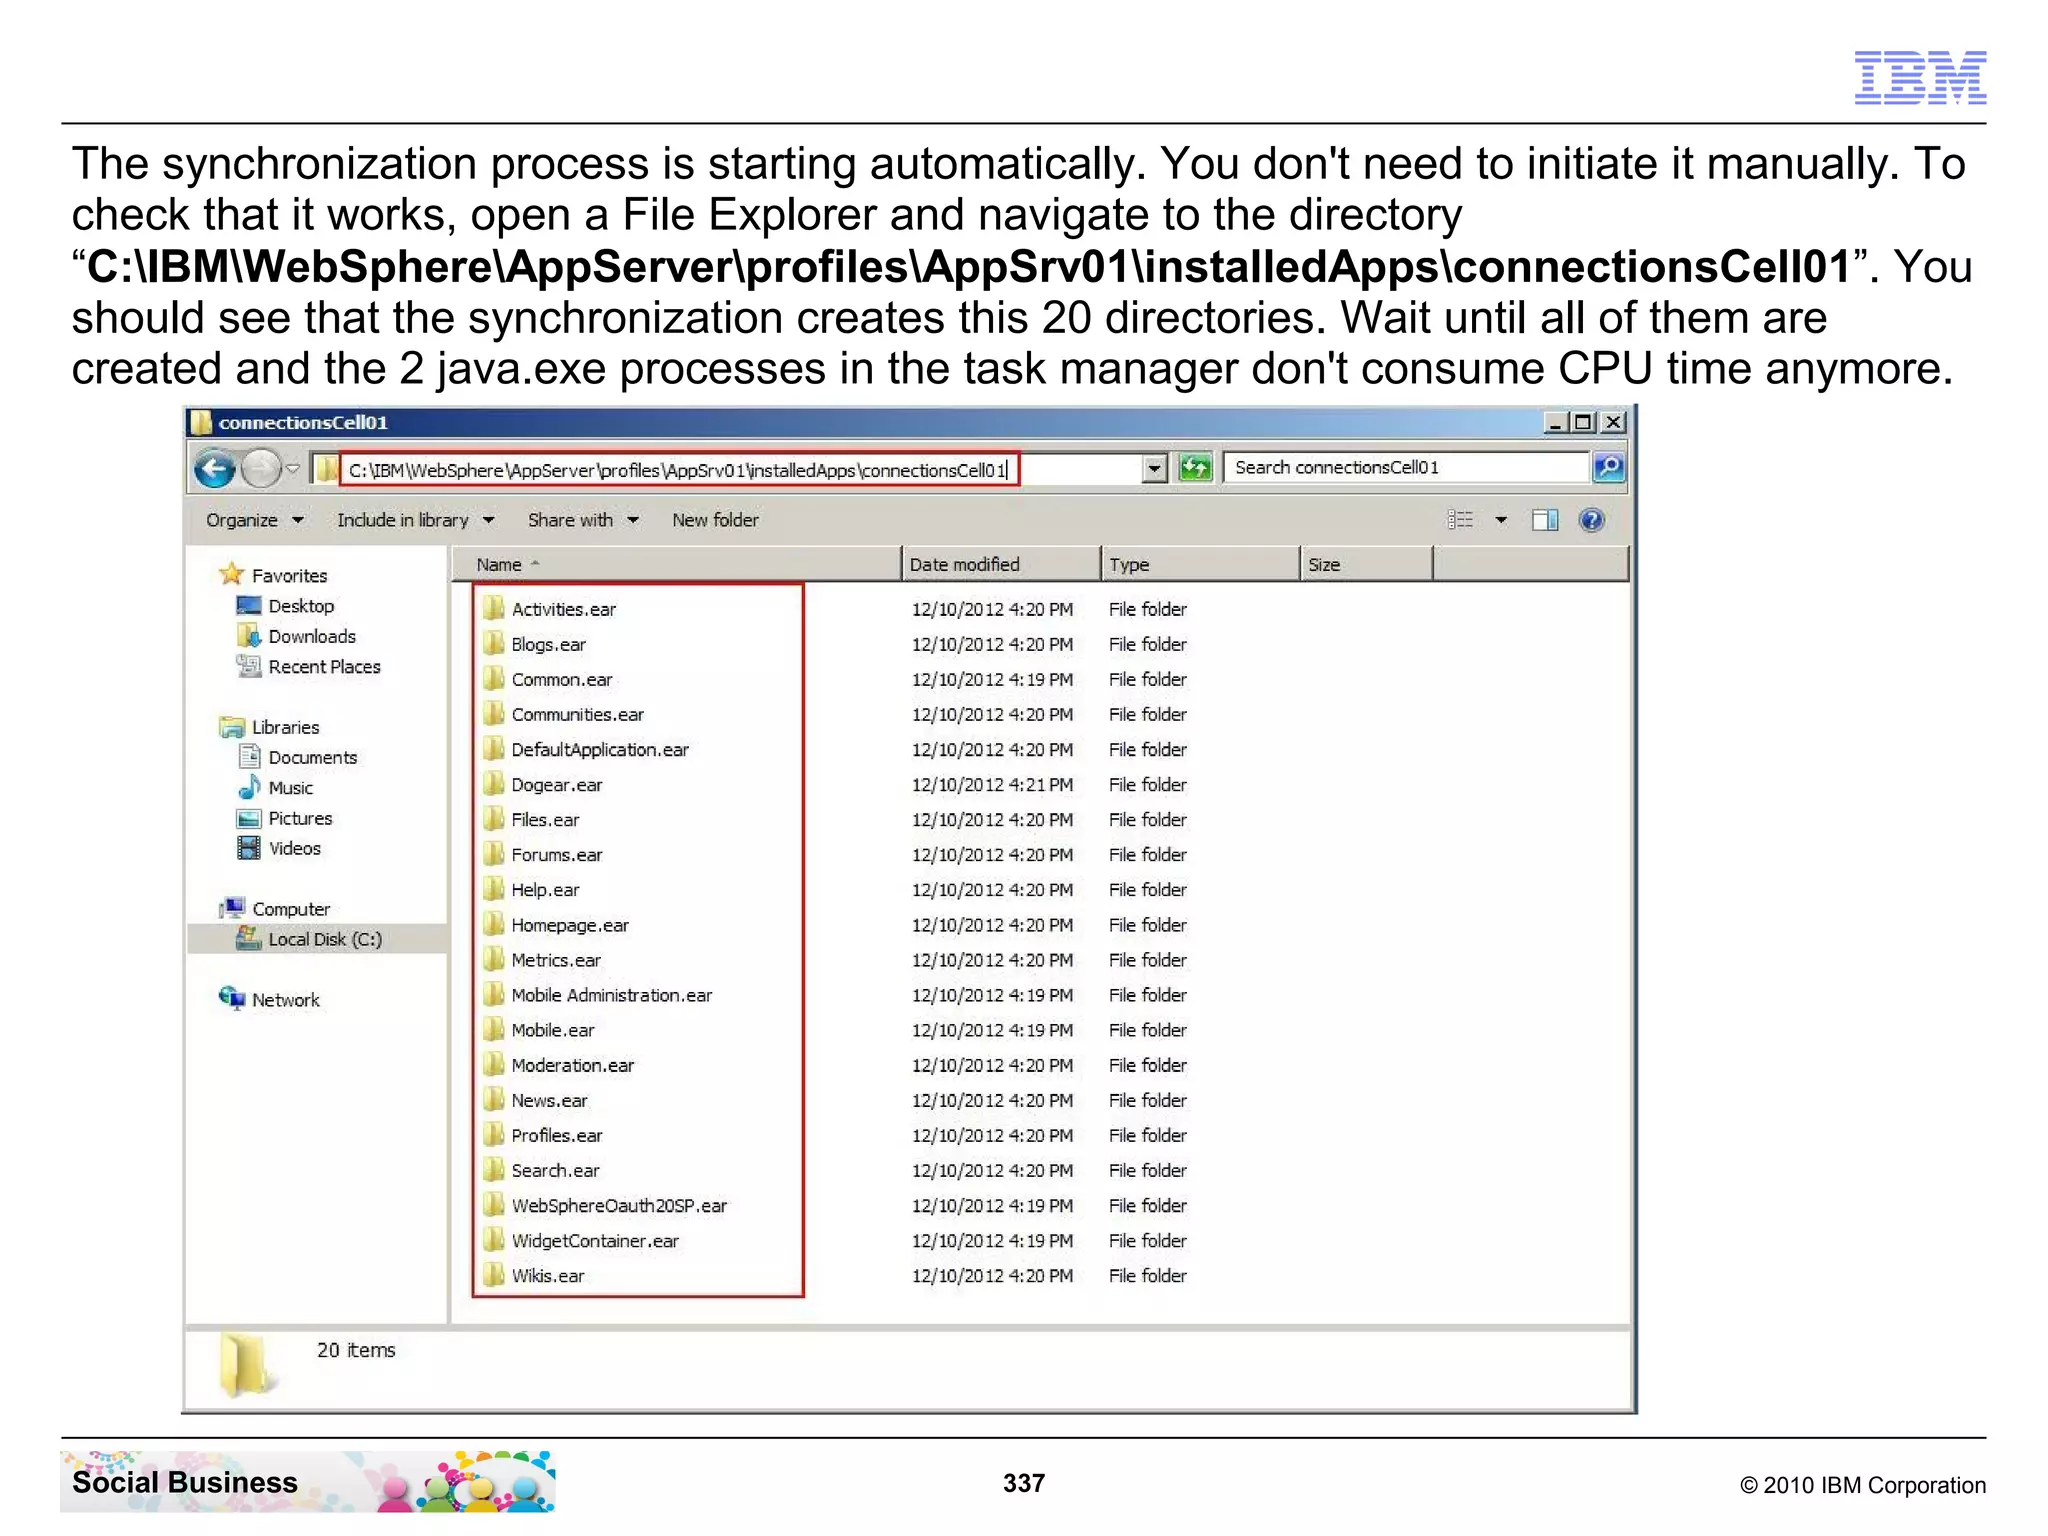Click the Profiles.ear folder icon
The width and height of the screenshot is (2048, 1536).
tap(493, 1134)
